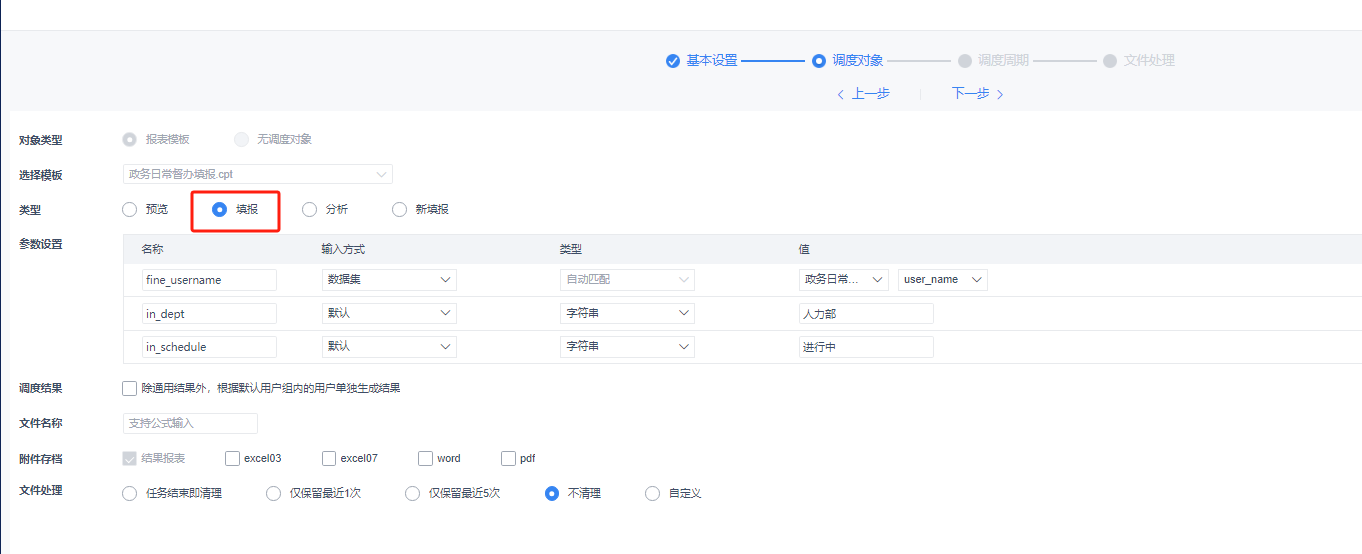Select the 新填报 type radio button

[x=399, y=210]
